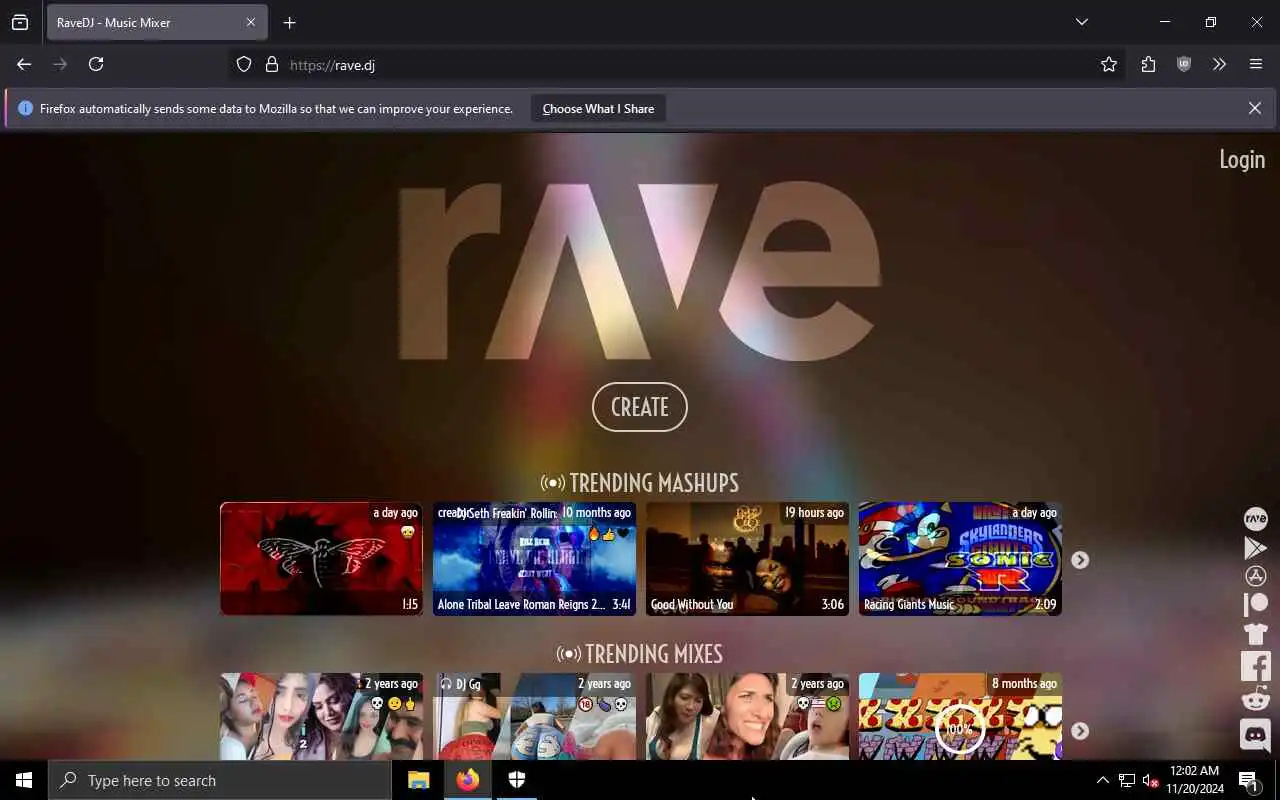1280x800 pixels.
Task: Open the Discord icon in sidebar
Action: click(x=1255, y=734)
